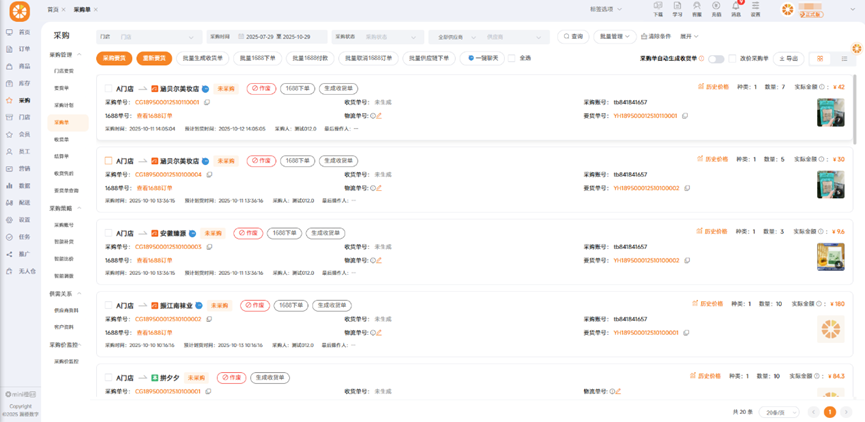Toggle 采购单自动生成收货单 switch
Viewport: 865px width, 422px height.
click(716, 59)
